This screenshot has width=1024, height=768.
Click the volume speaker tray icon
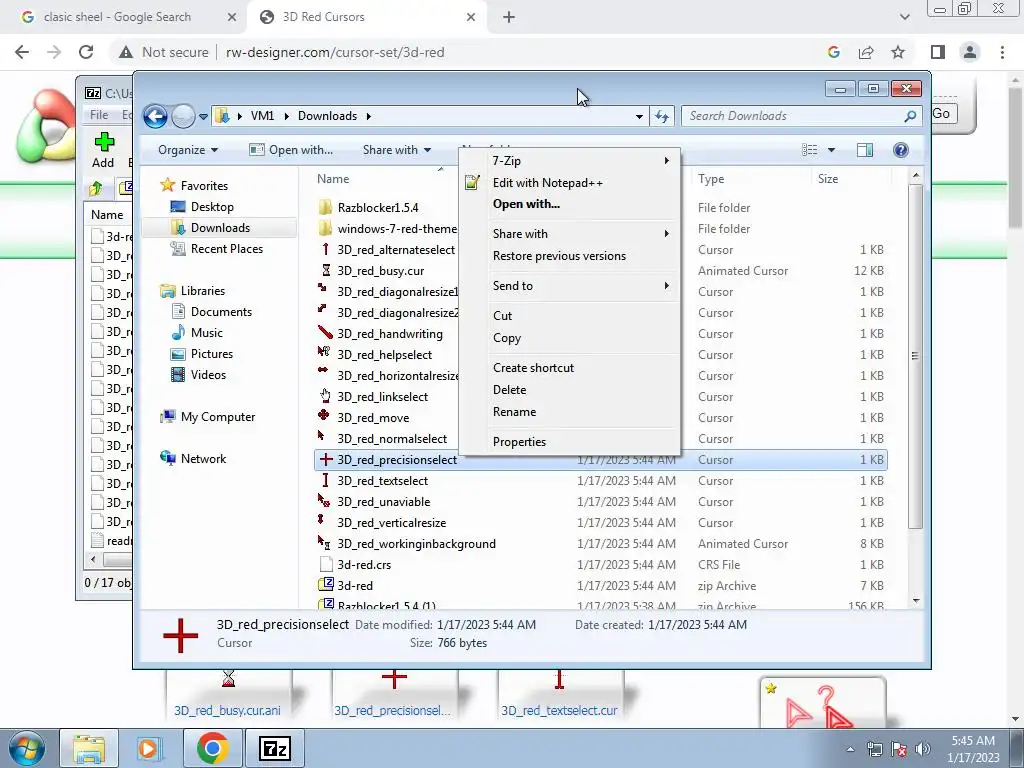(923, 749)
